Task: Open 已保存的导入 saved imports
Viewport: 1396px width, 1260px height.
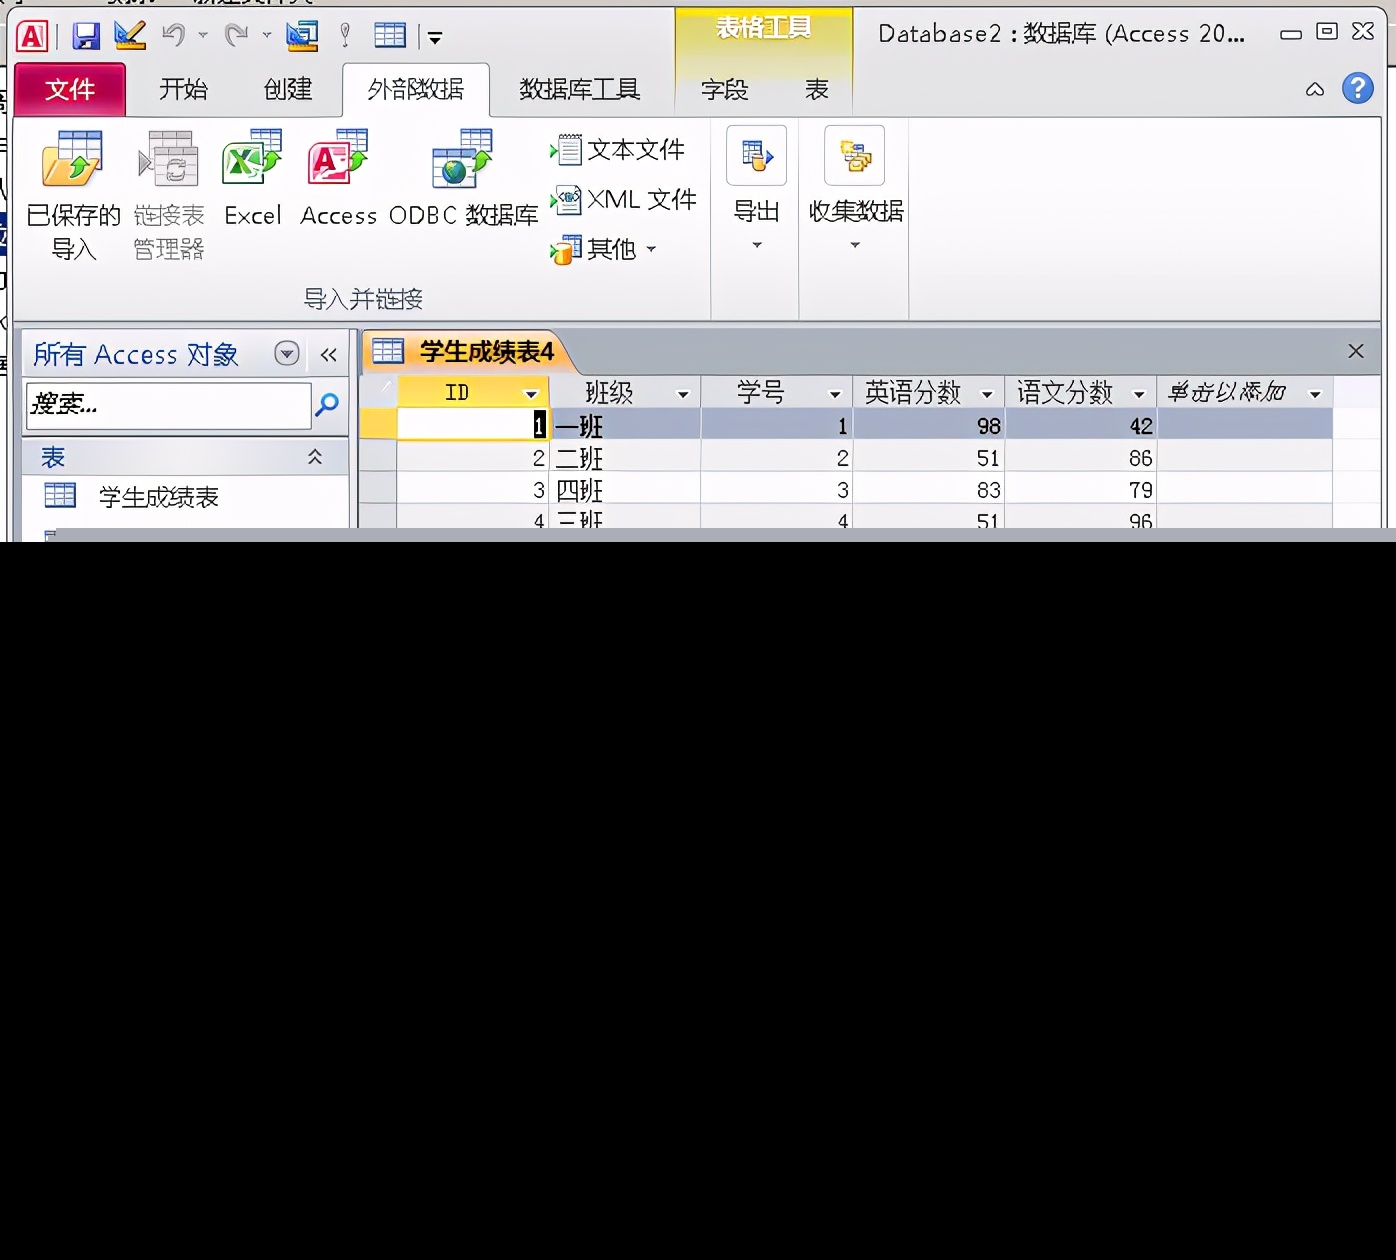Action: tap(73, 196)
